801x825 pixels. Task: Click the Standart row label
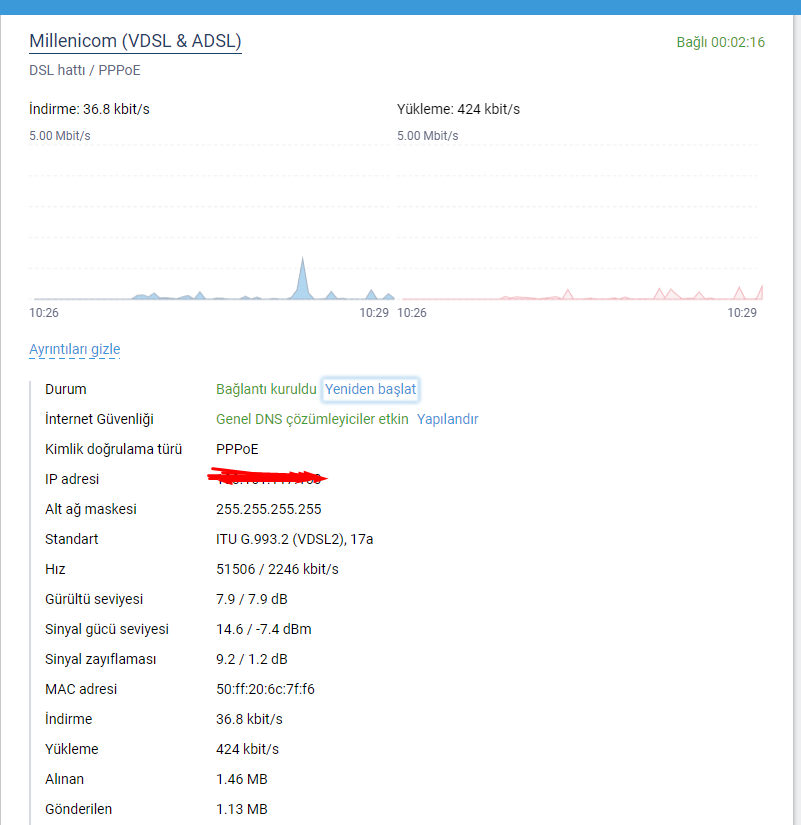point(72,539)
